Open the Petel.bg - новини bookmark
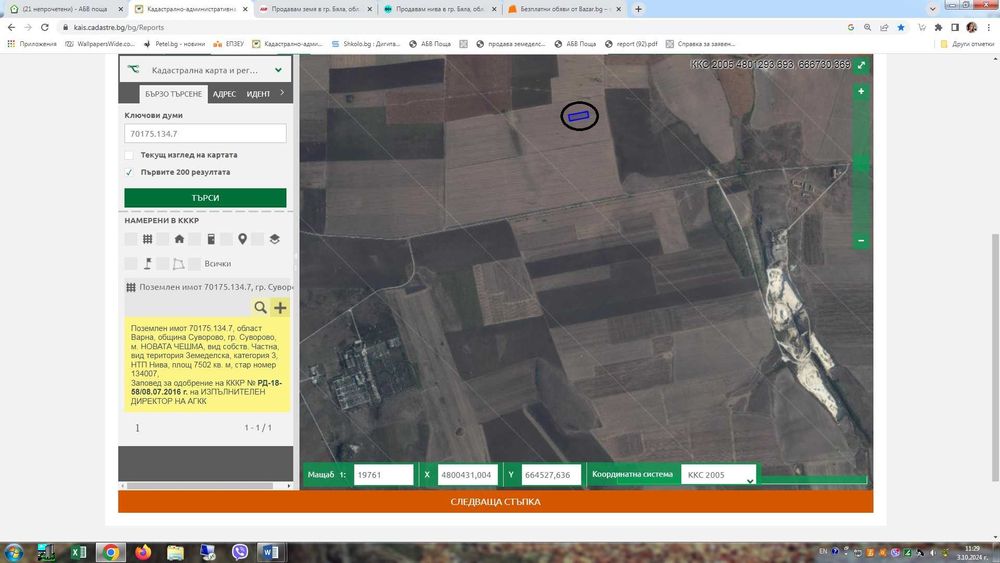Viewport: 1000px width, 563px height. point(175,44)
